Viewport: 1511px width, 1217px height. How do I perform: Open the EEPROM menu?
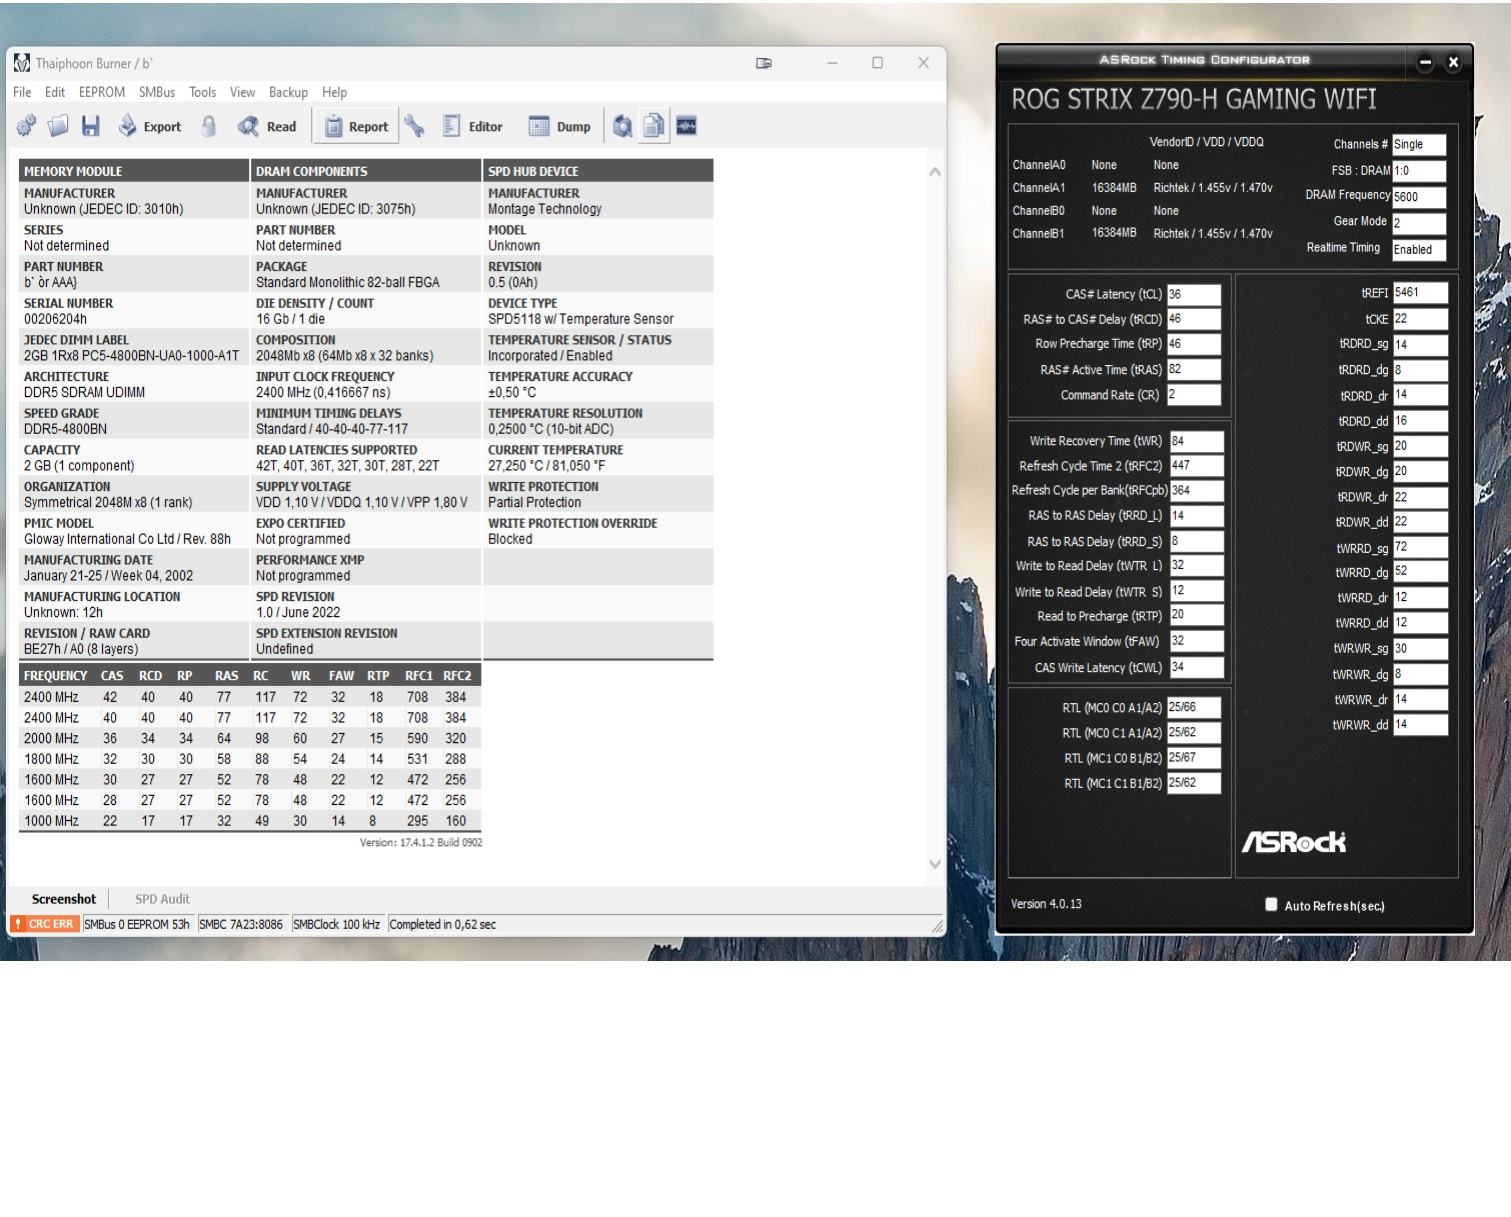tap(102, 92)
